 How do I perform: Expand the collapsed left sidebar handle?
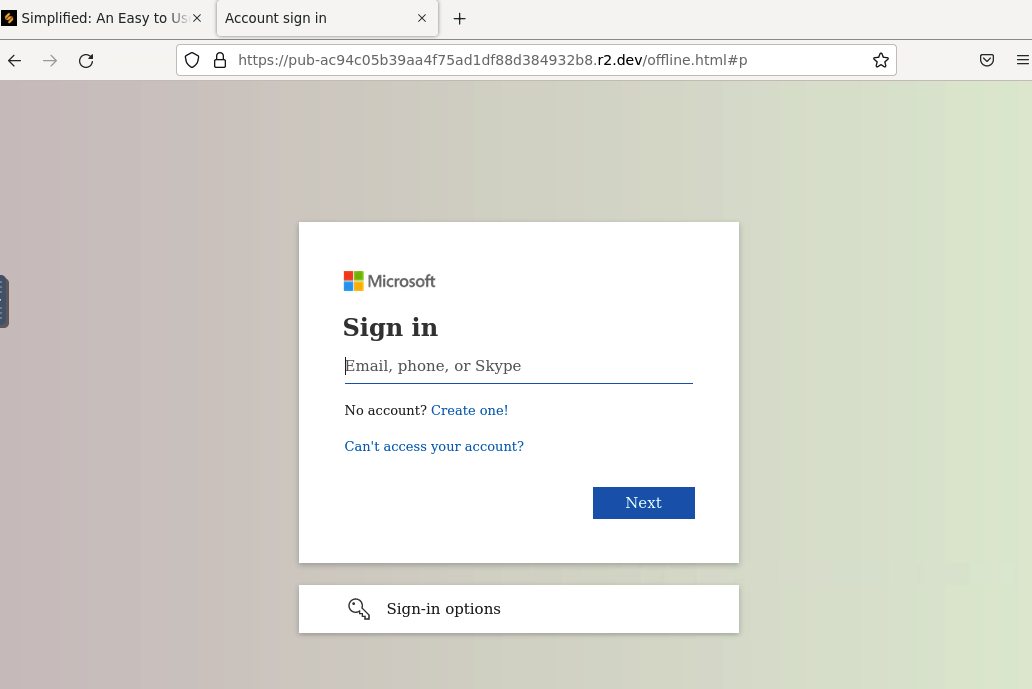(x=4, y=300)
